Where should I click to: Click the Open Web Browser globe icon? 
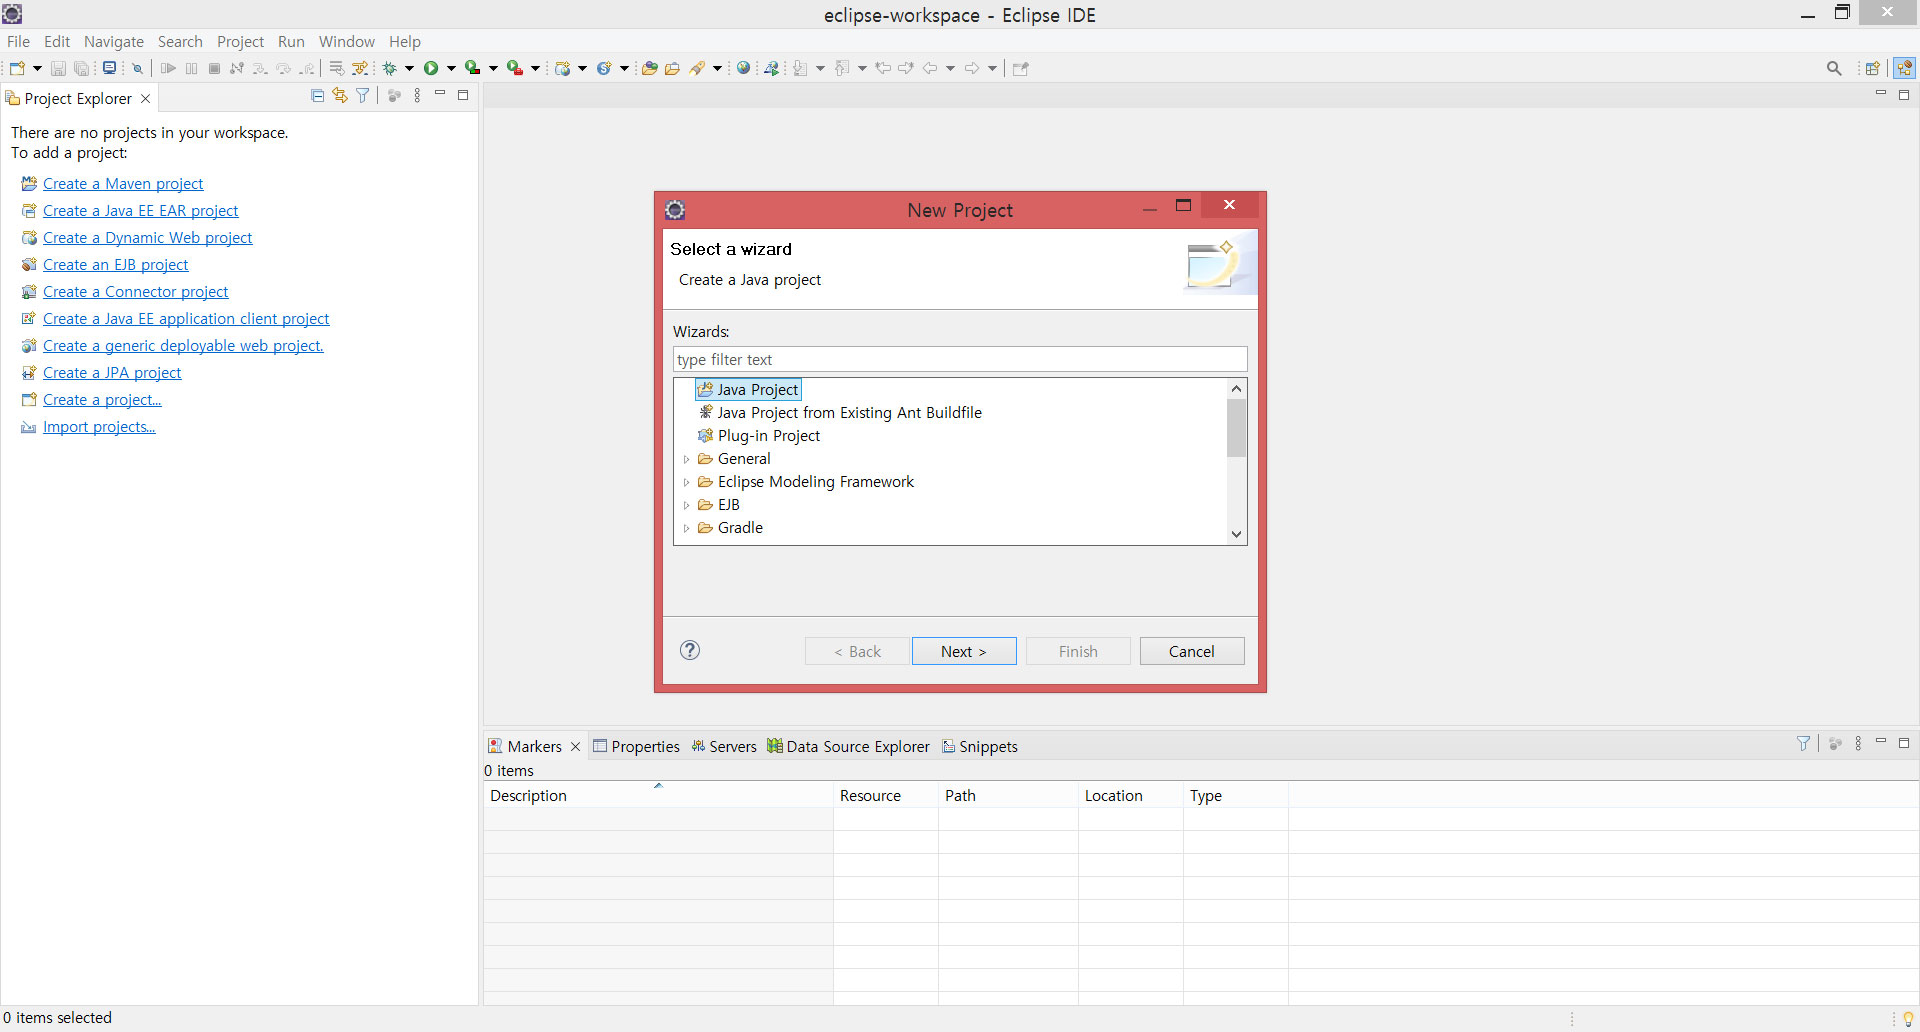coord(743,68)
